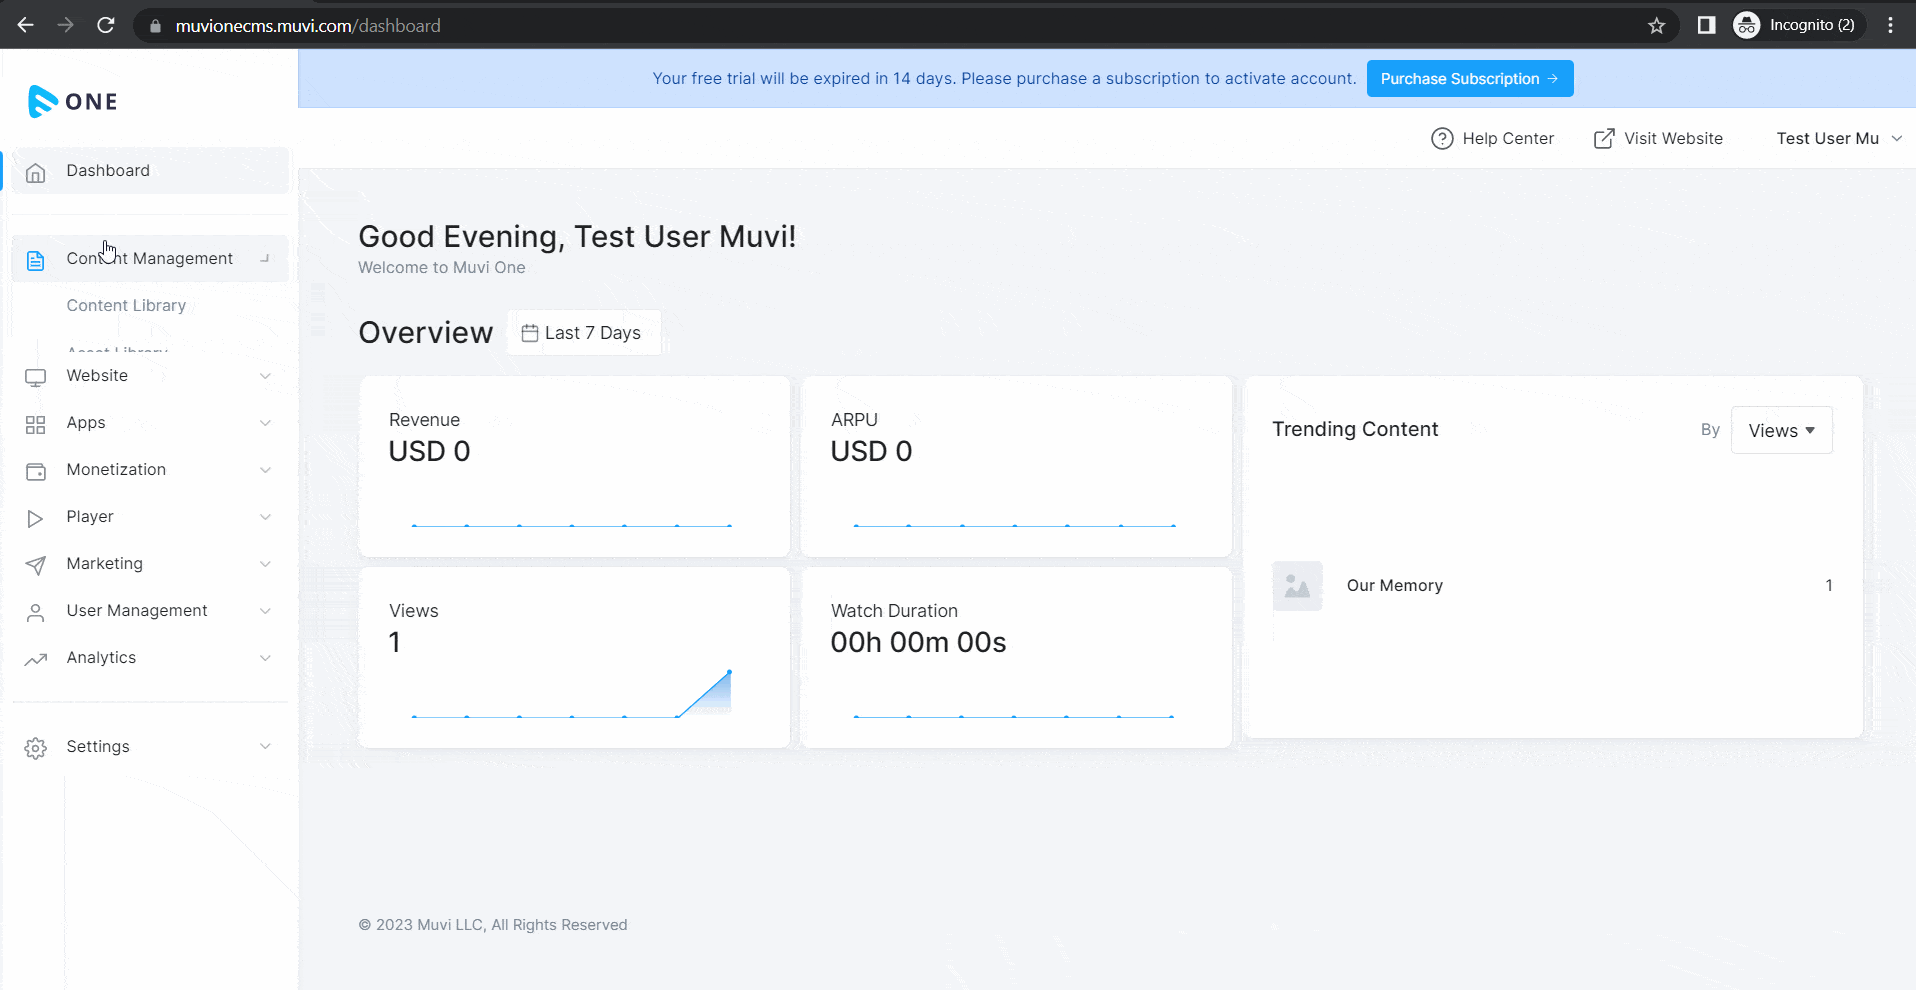Select the Monetization sidebar item
The image size is (1916, 990).
(150, 470)
